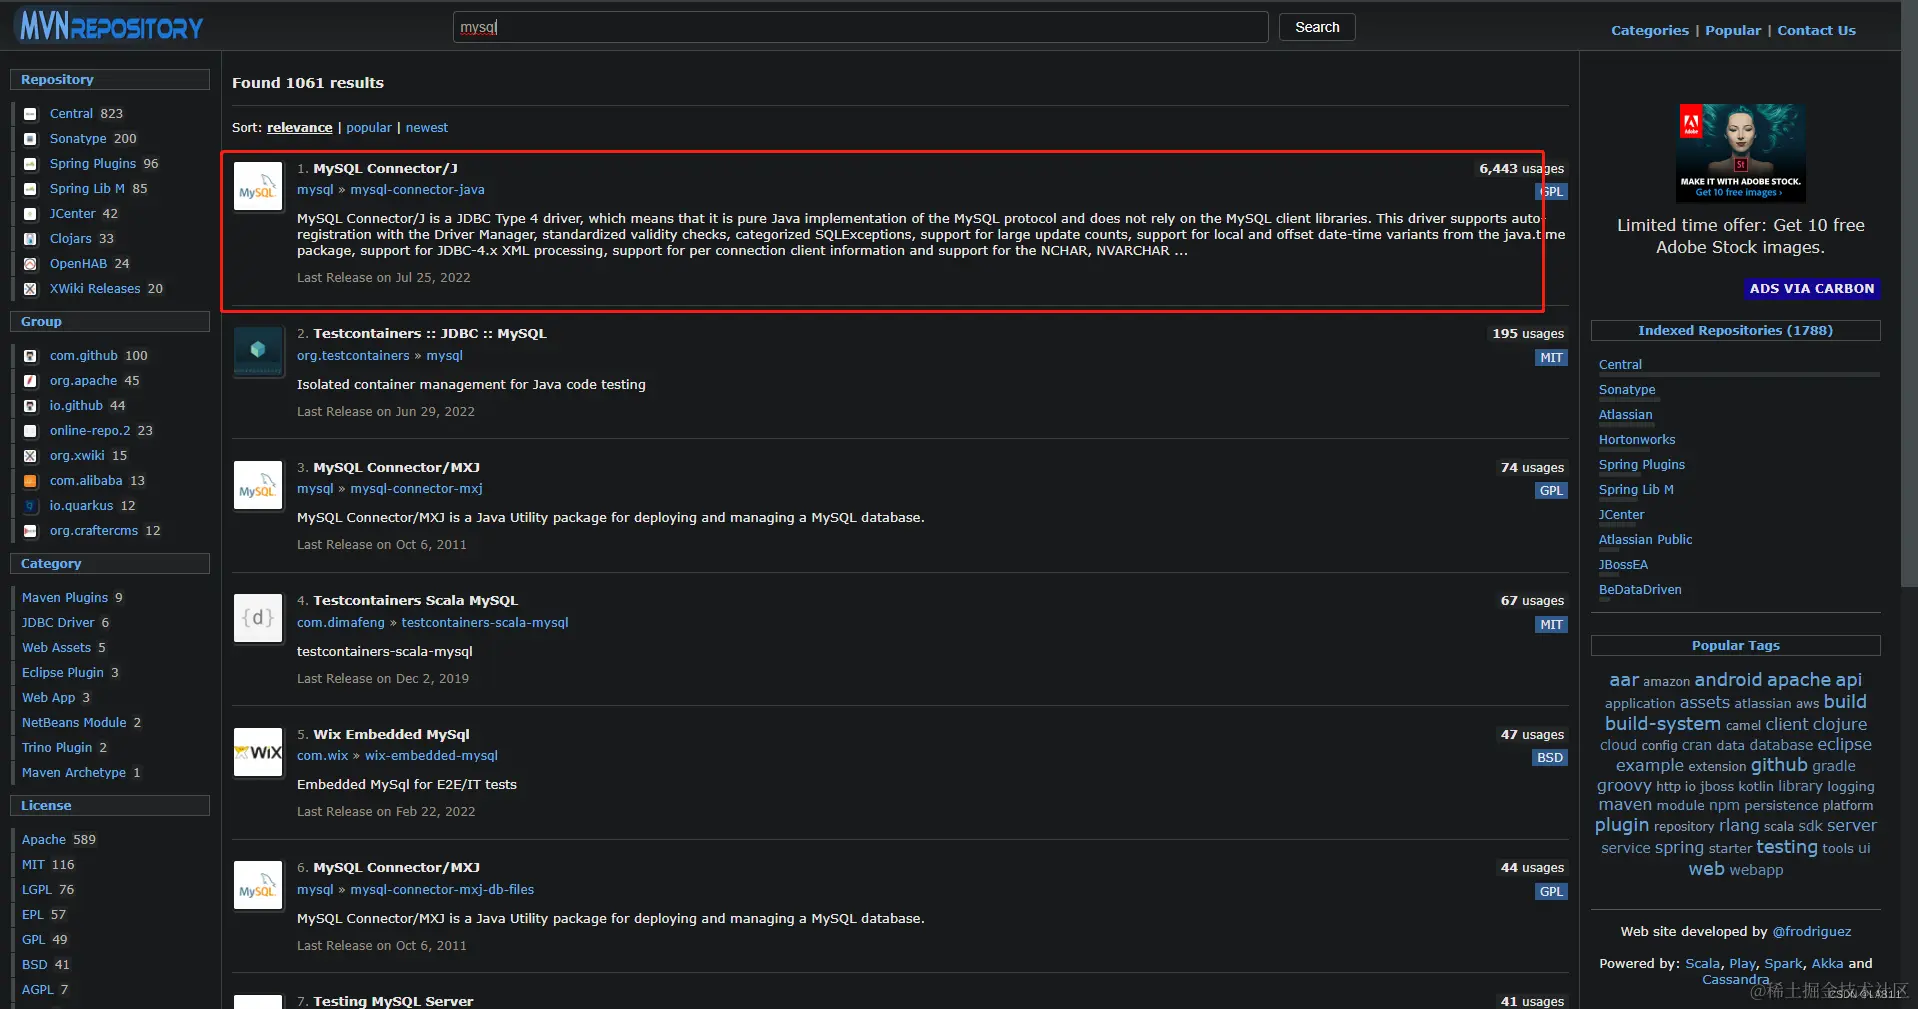Viewport: 1918px width, 1009px height.
Task: Click the testing popular tag
Action: (x=1787, y=847)
